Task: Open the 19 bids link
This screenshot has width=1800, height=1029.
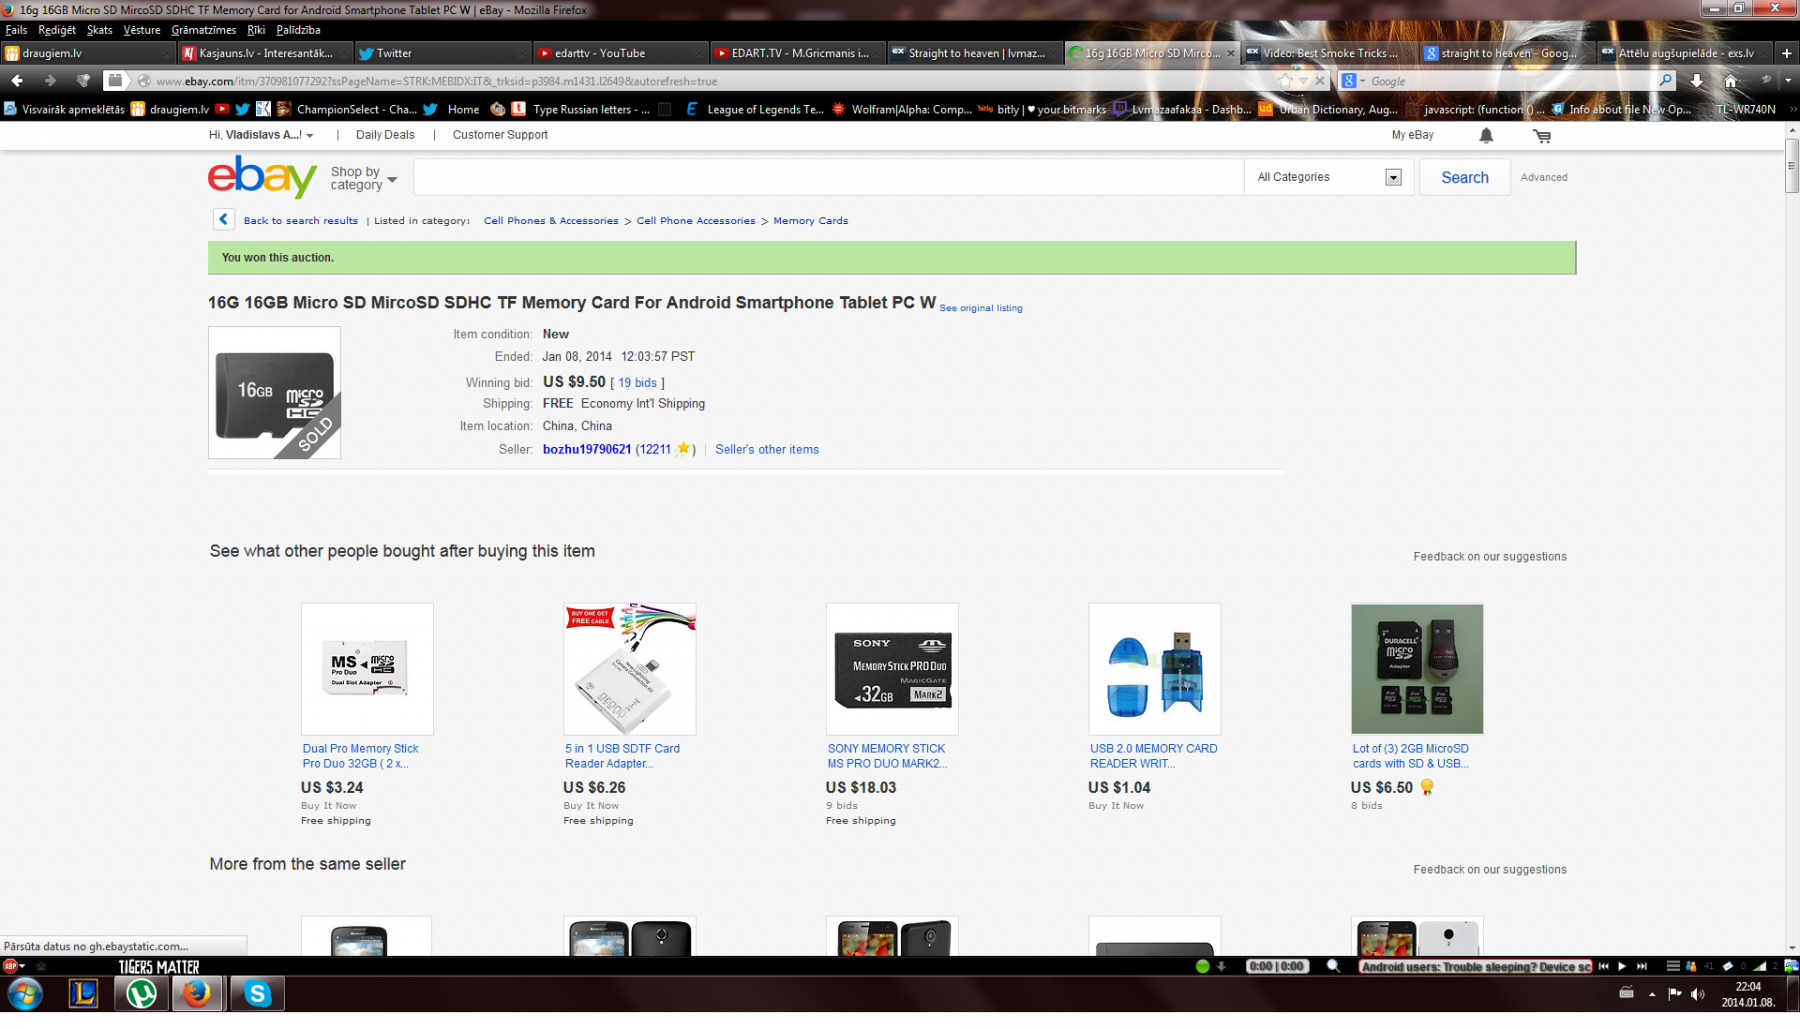Action: coord(637,383)
